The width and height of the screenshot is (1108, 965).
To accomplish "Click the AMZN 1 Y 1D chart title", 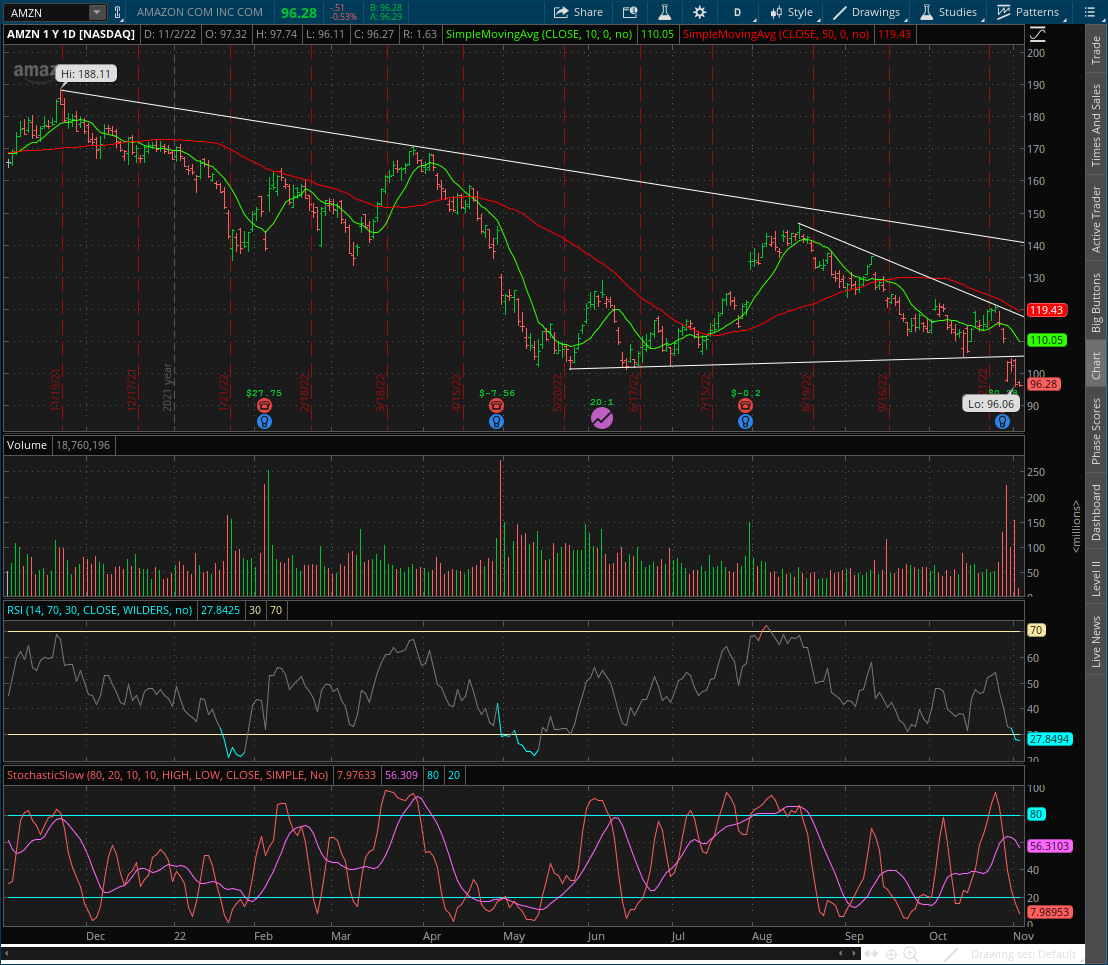I will coord(71,34).
